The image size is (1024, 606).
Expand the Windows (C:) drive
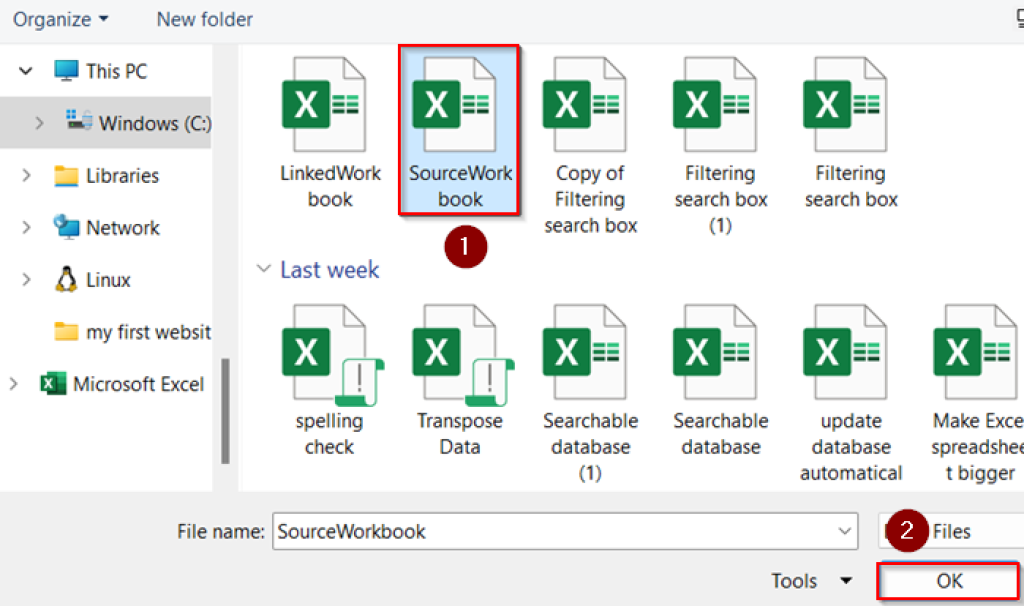coord(38,122)
